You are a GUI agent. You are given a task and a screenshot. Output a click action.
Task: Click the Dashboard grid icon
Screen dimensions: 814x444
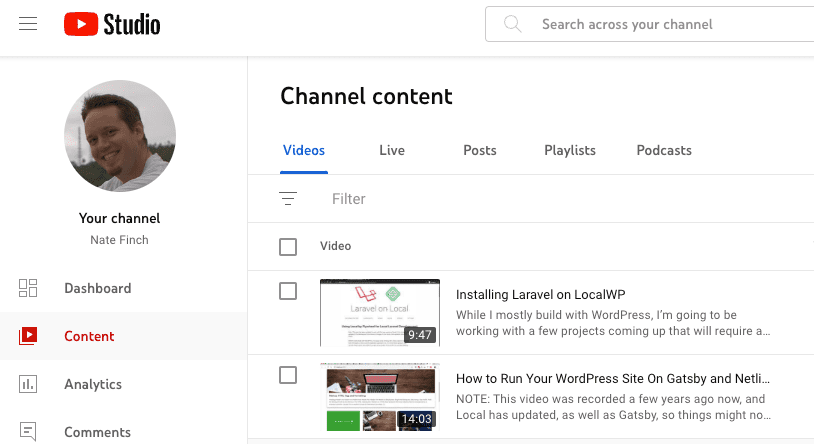pyautogui.click(x=28, y=288)
